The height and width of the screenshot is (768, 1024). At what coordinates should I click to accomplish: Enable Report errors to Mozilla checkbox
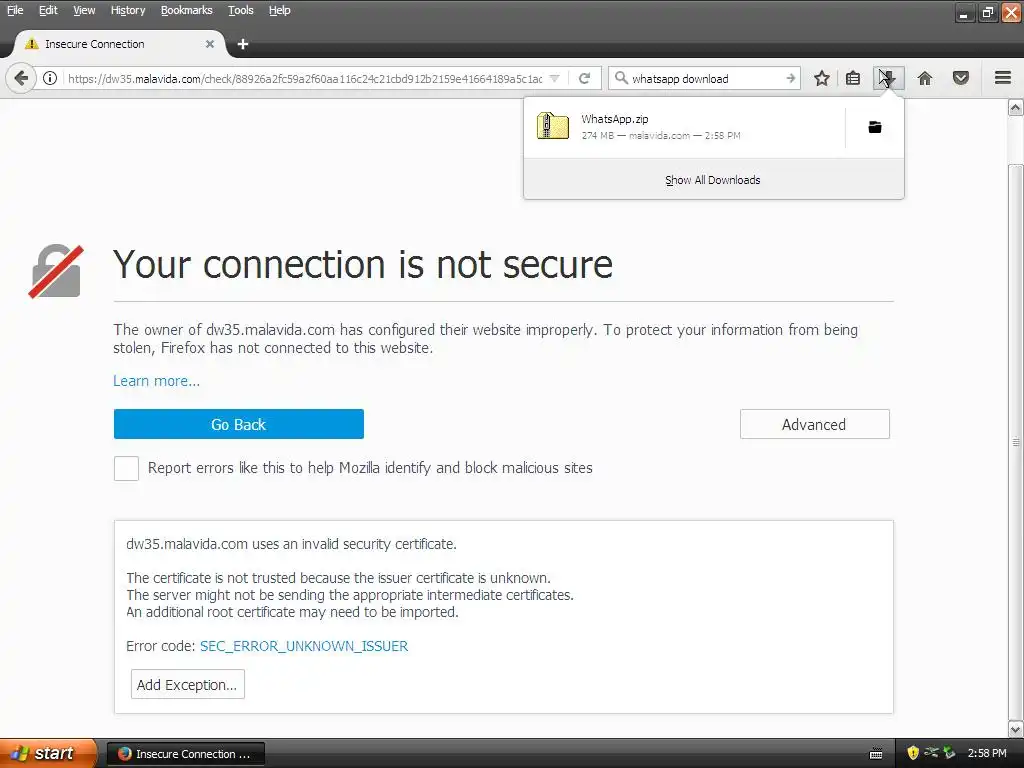[x=126, y=468]
